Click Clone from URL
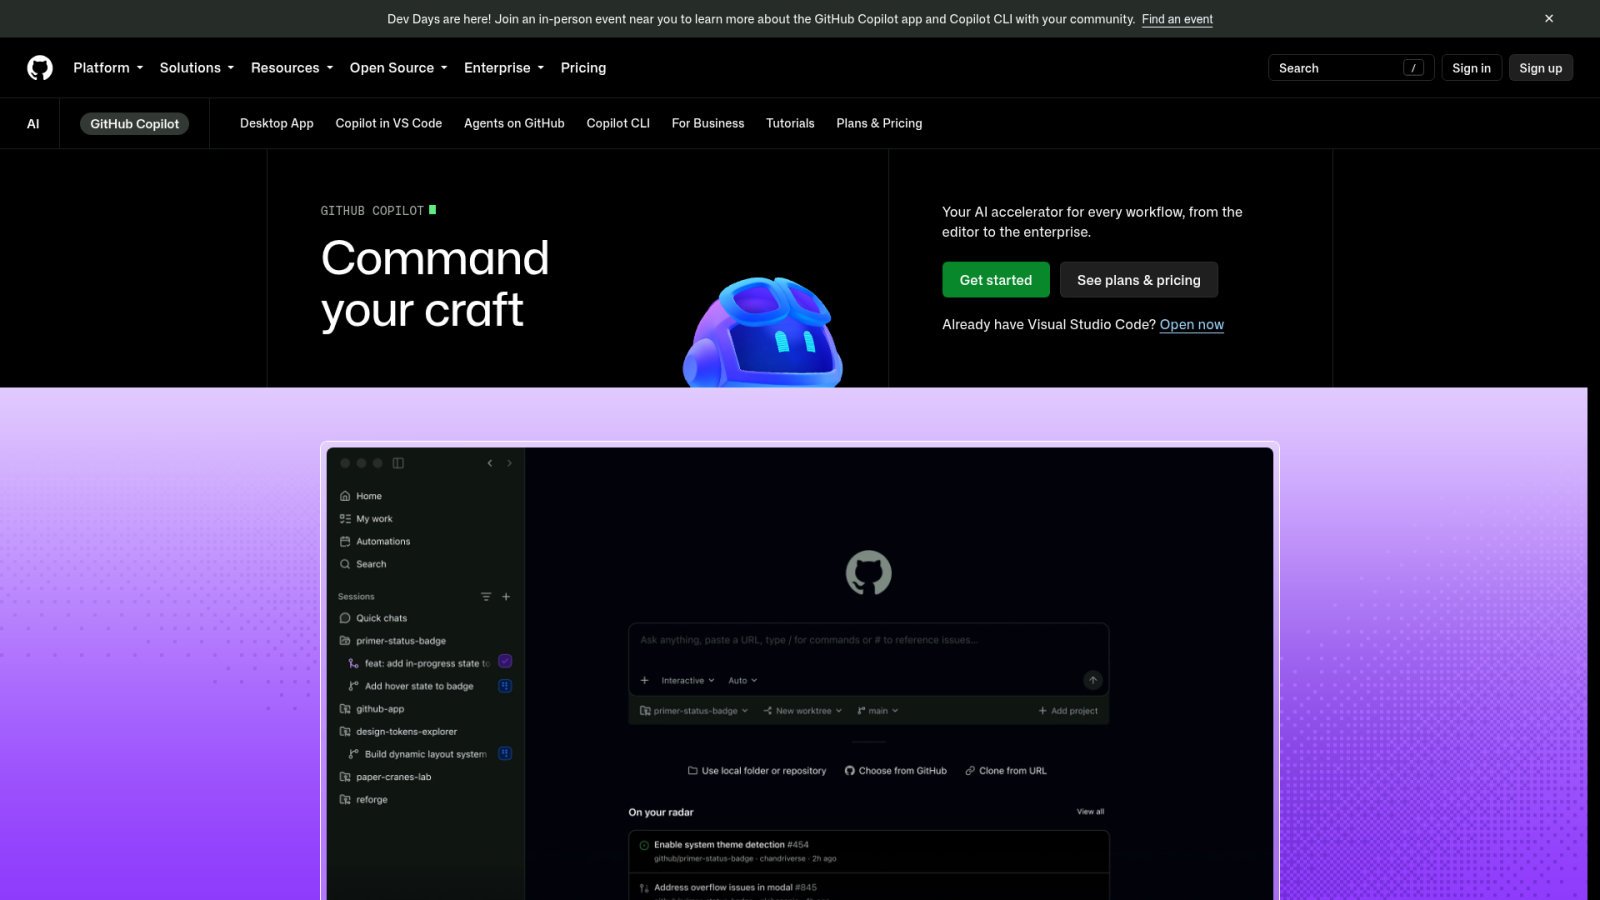 point(1006,771)
